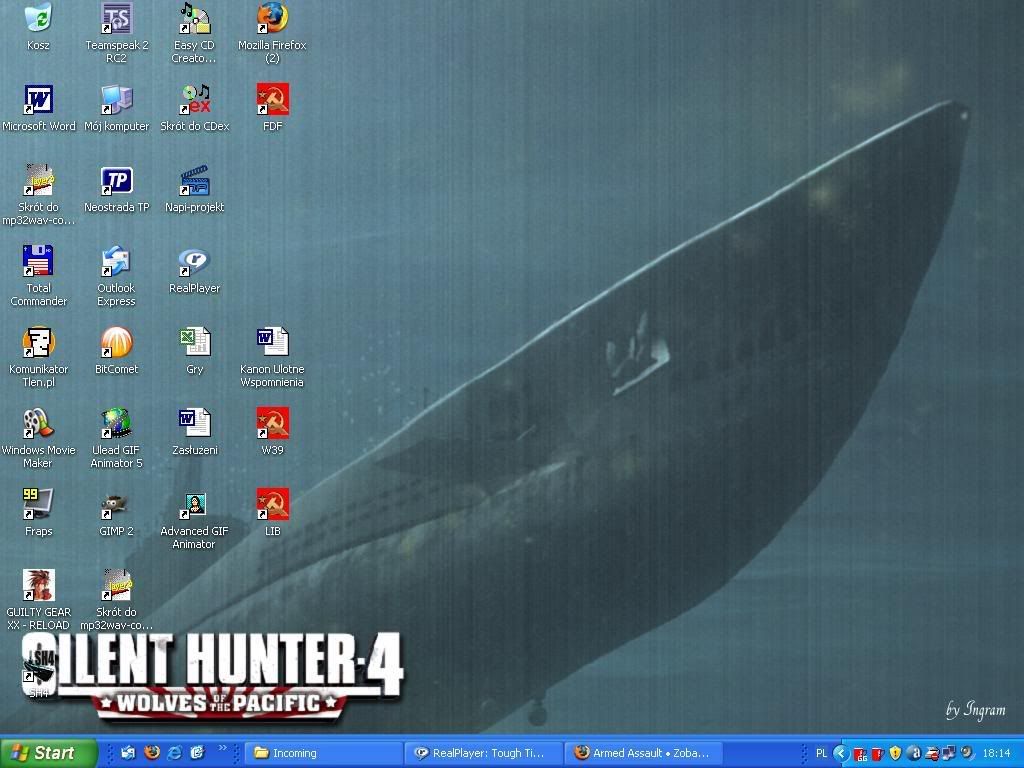
Task: Switch to the Incoming folder taskbar button
Action: click(324, 753)
